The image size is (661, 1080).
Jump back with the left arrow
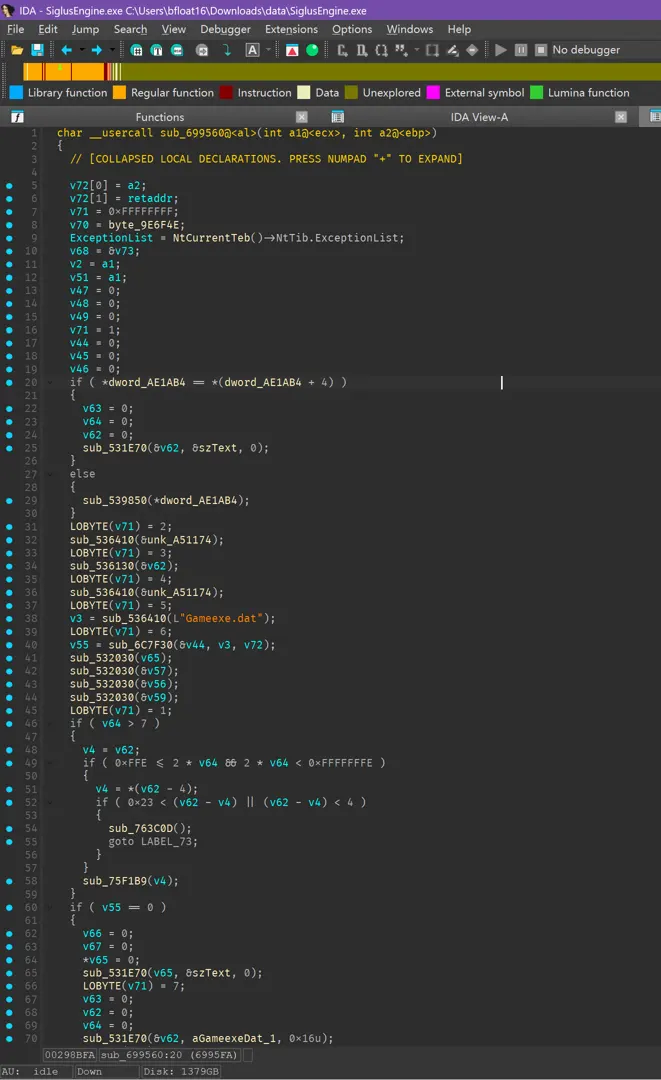[x=67, y=50]
